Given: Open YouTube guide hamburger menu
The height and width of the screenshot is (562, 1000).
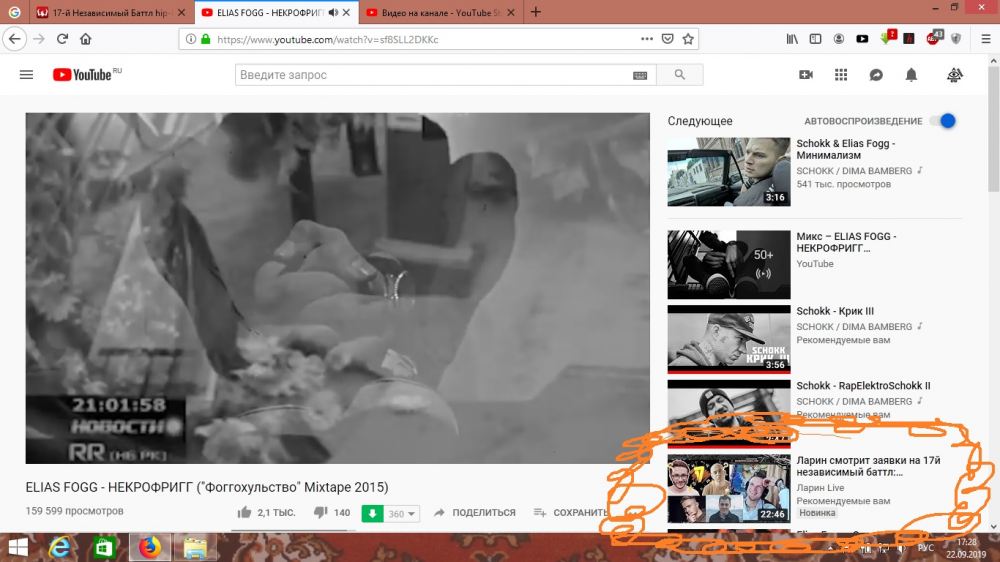Looking at the screenshot, I should [26, 75].
